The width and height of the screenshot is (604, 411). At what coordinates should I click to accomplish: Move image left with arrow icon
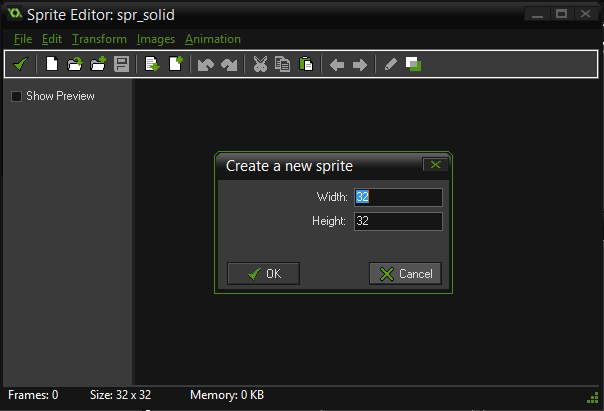tap(337, 65)
